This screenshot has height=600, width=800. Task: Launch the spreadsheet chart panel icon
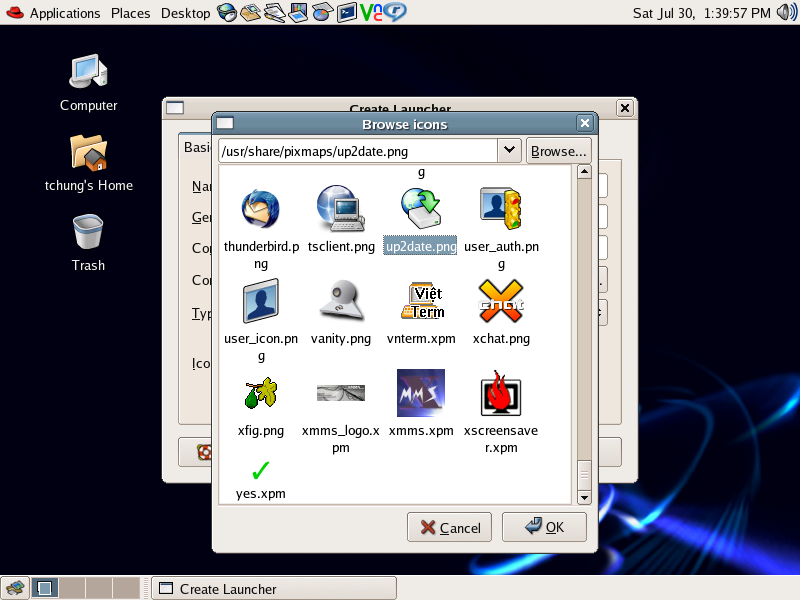click(322, 12)
